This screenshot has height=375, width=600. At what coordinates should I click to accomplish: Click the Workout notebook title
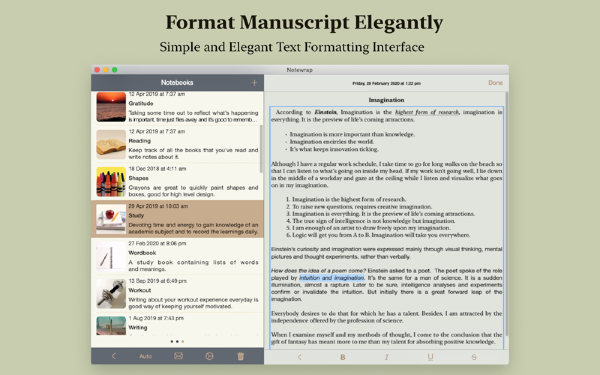click(x=140, y=290)
